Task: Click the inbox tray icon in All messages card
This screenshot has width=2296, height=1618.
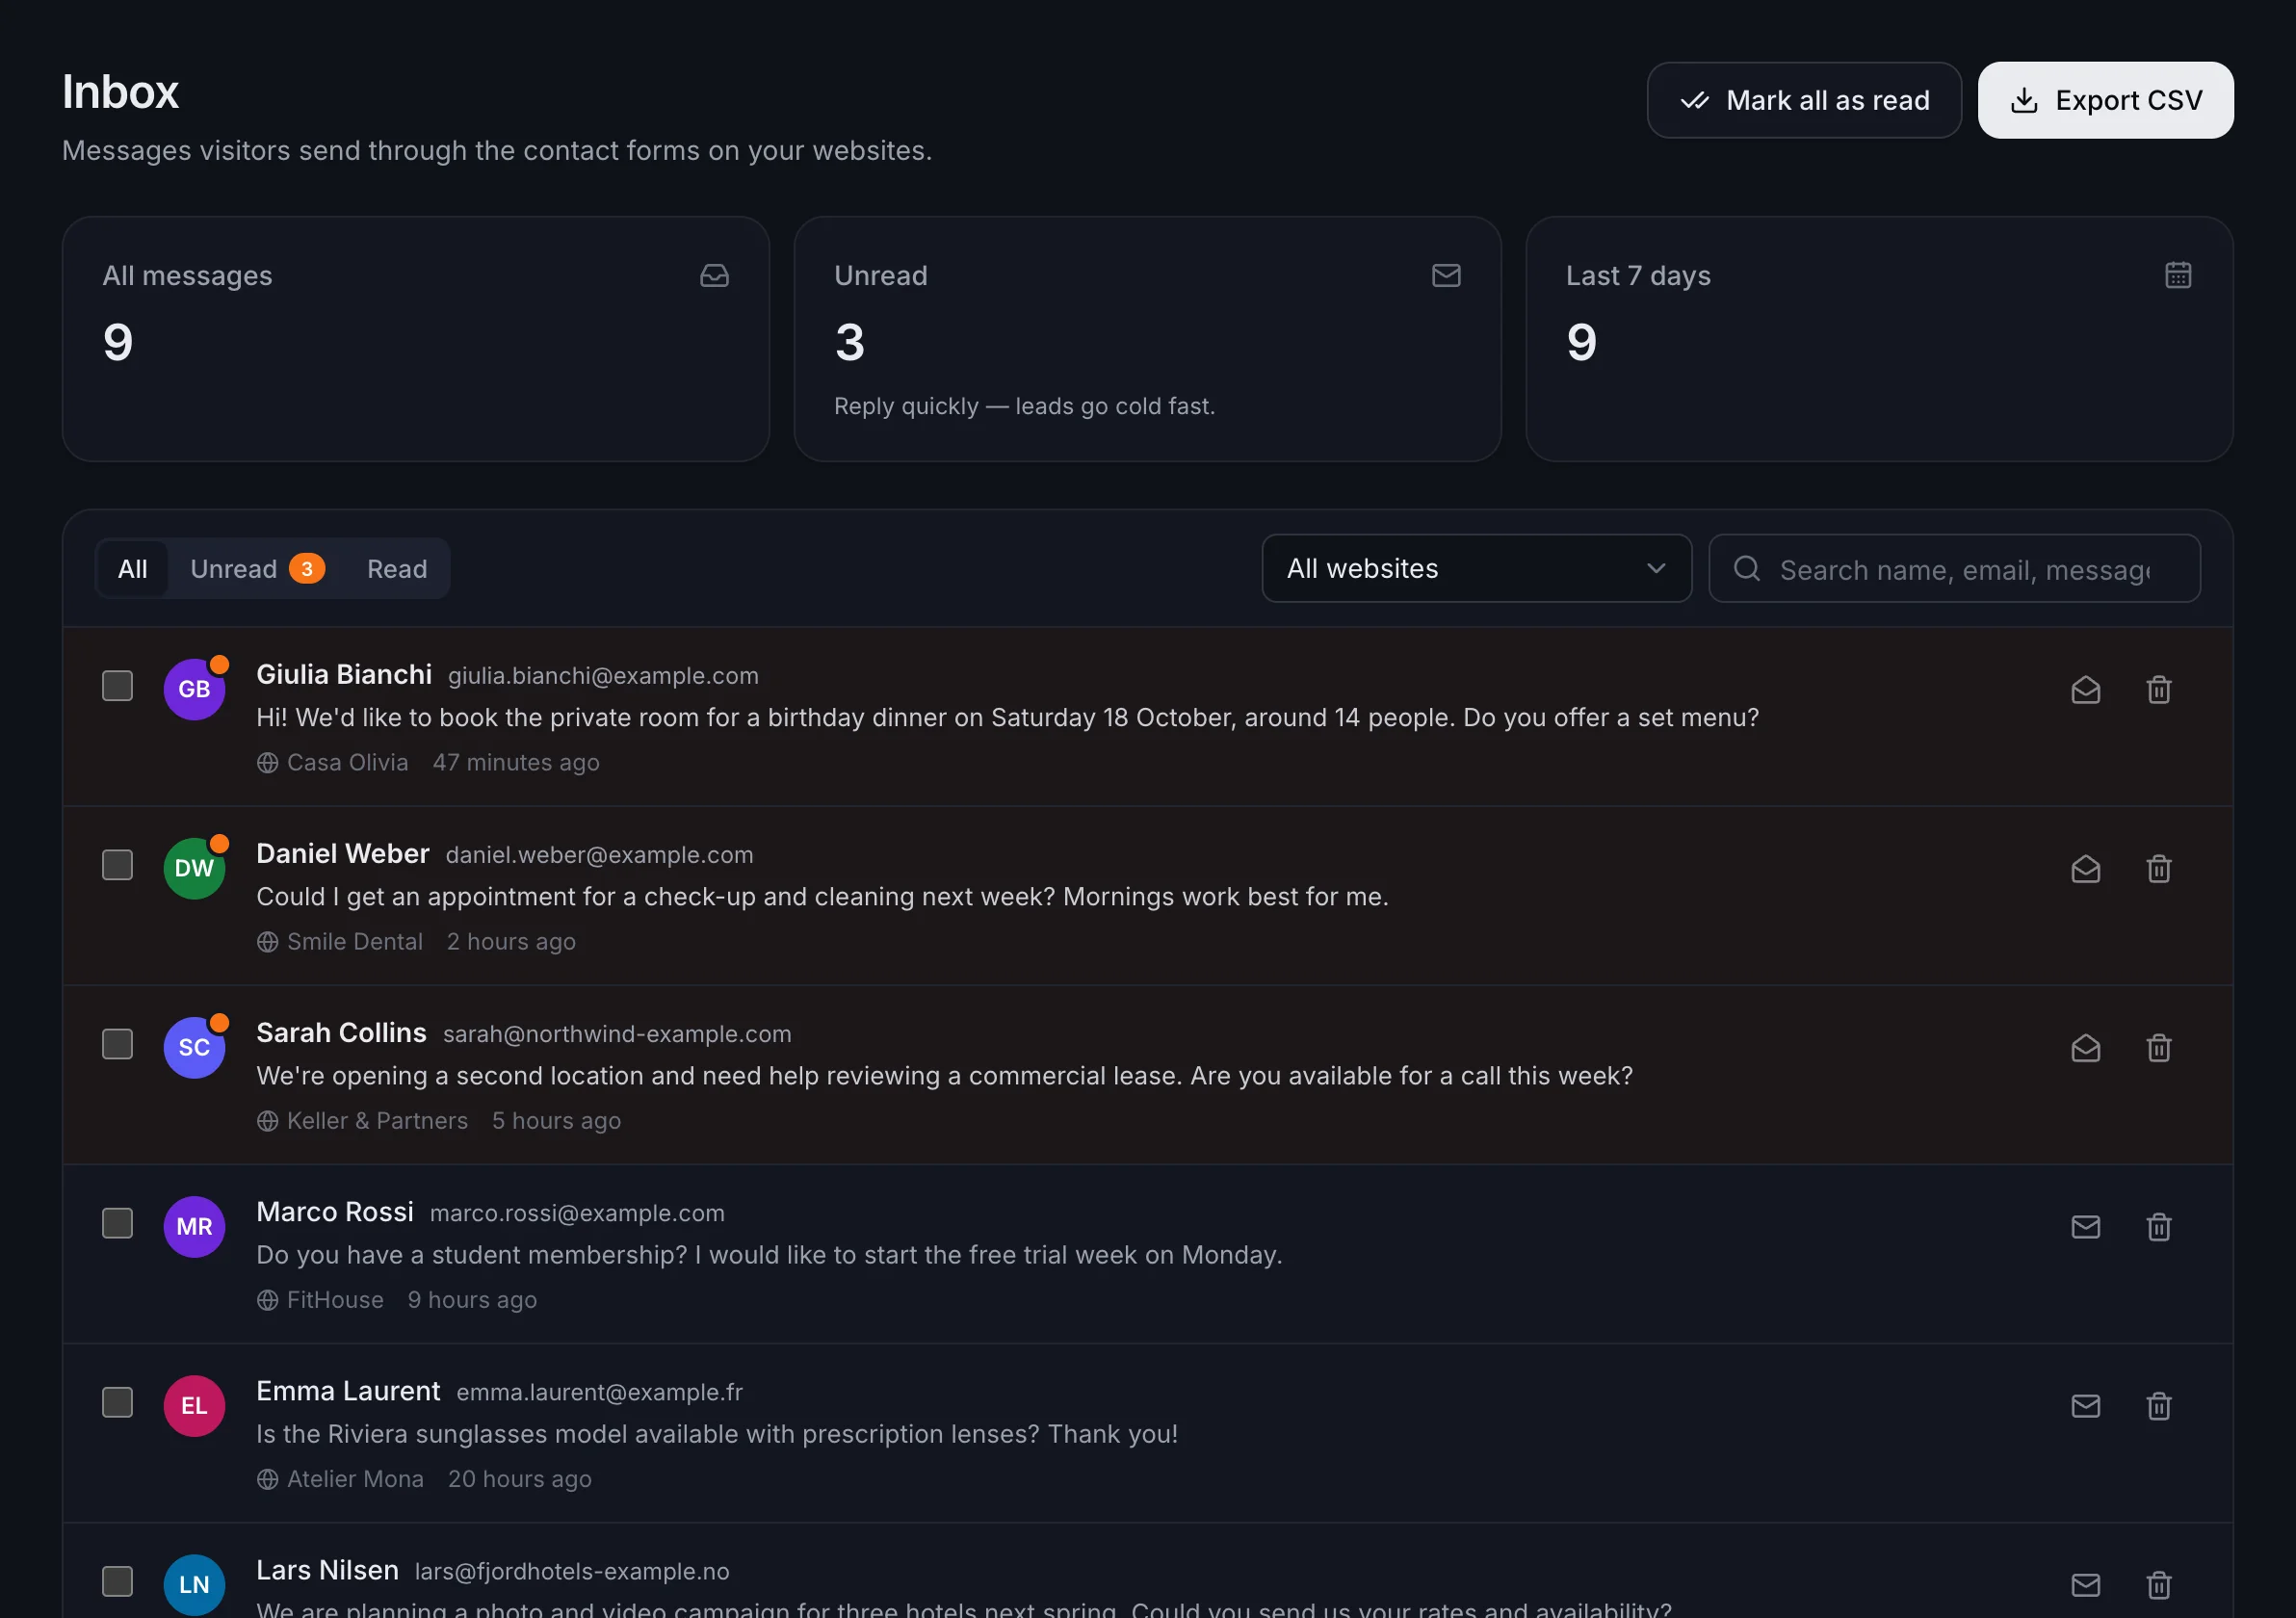Action: click(x=714, y=275)
